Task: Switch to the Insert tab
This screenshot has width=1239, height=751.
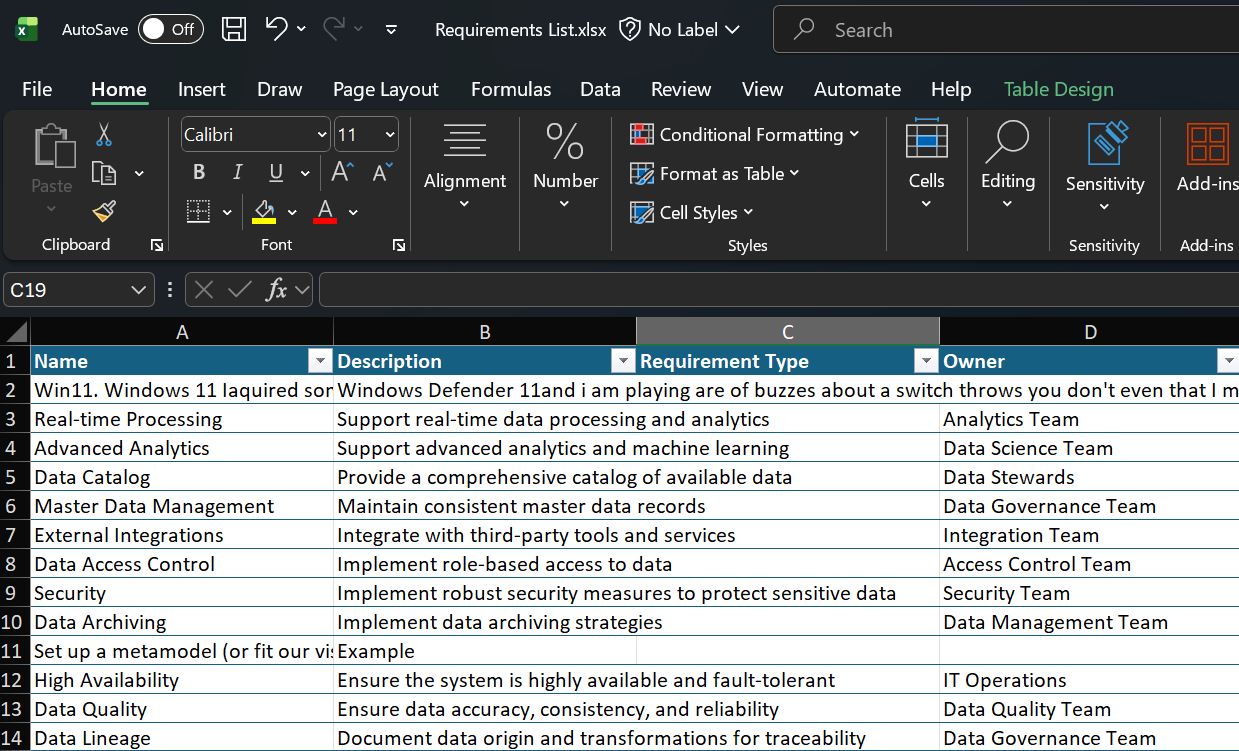Action: click(202, 89)
